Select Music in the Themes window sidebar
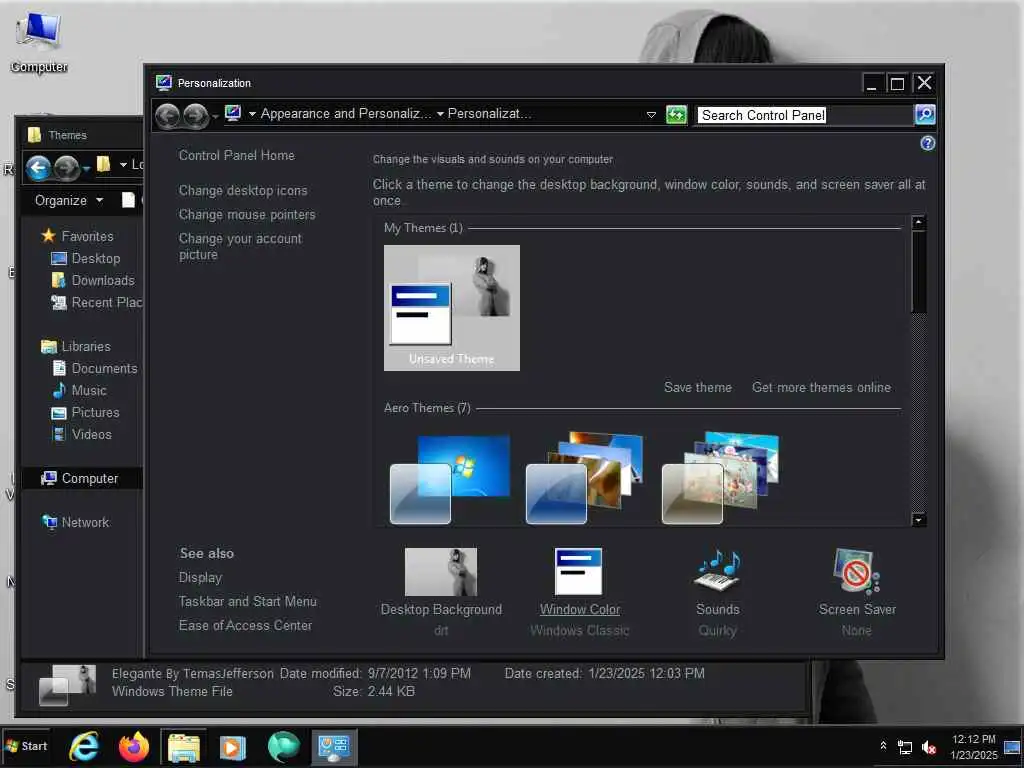1024x768 pixels. click(78, 391)
